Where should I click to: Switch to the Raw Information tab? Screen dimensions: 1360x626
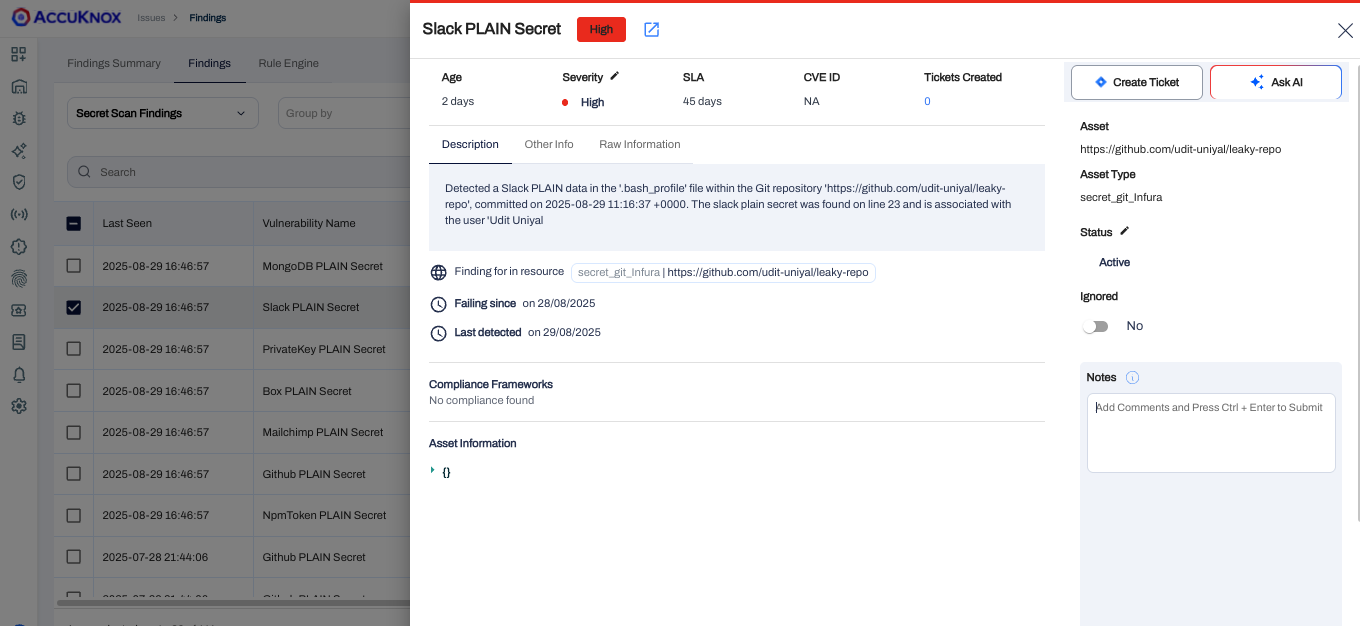pyautogui.click(x=639, y=144)
